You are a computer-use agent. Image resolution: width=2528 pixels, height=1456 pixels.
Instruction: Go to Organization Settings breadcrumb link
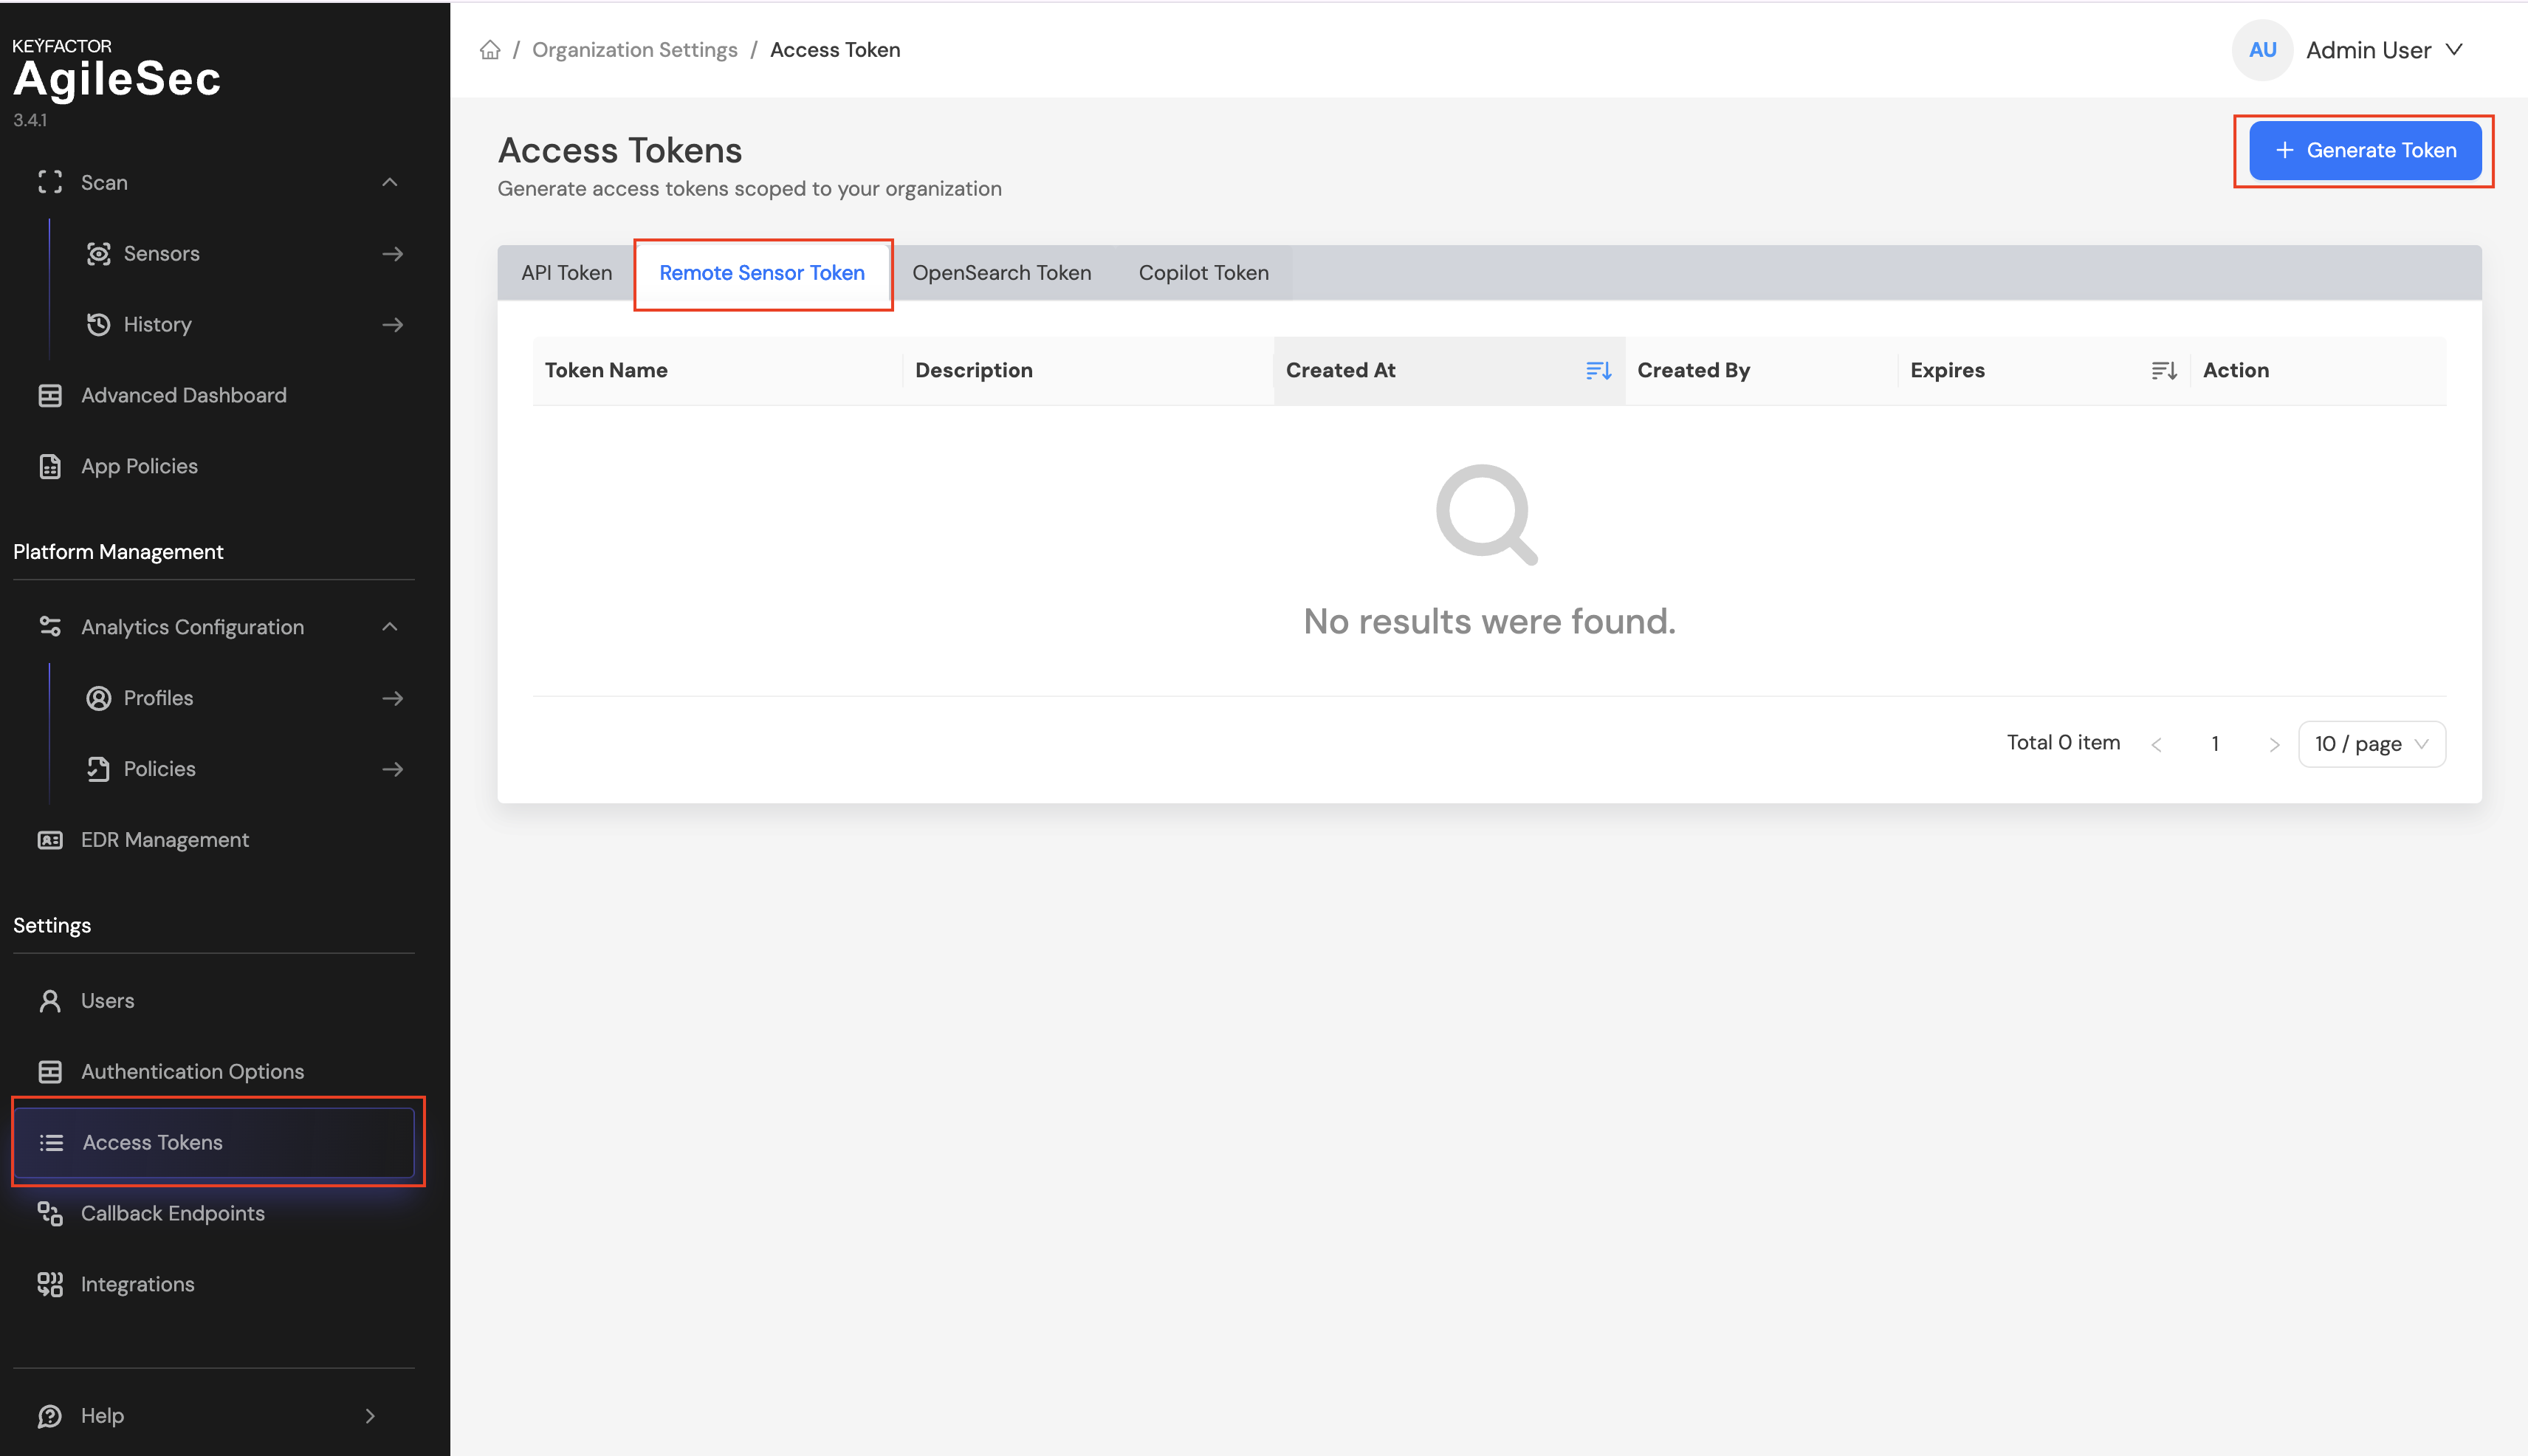[634, 50]
